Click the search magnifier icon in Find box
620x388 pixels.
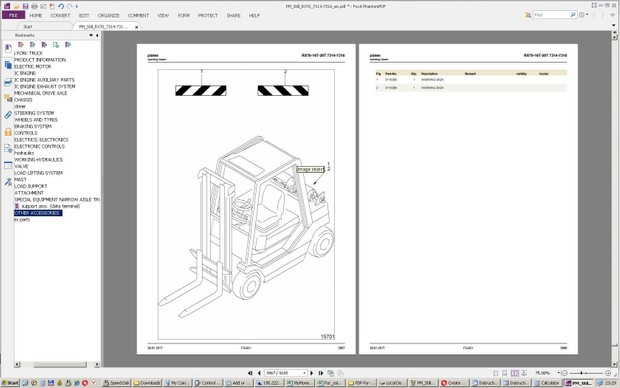[x=573, y=15]
